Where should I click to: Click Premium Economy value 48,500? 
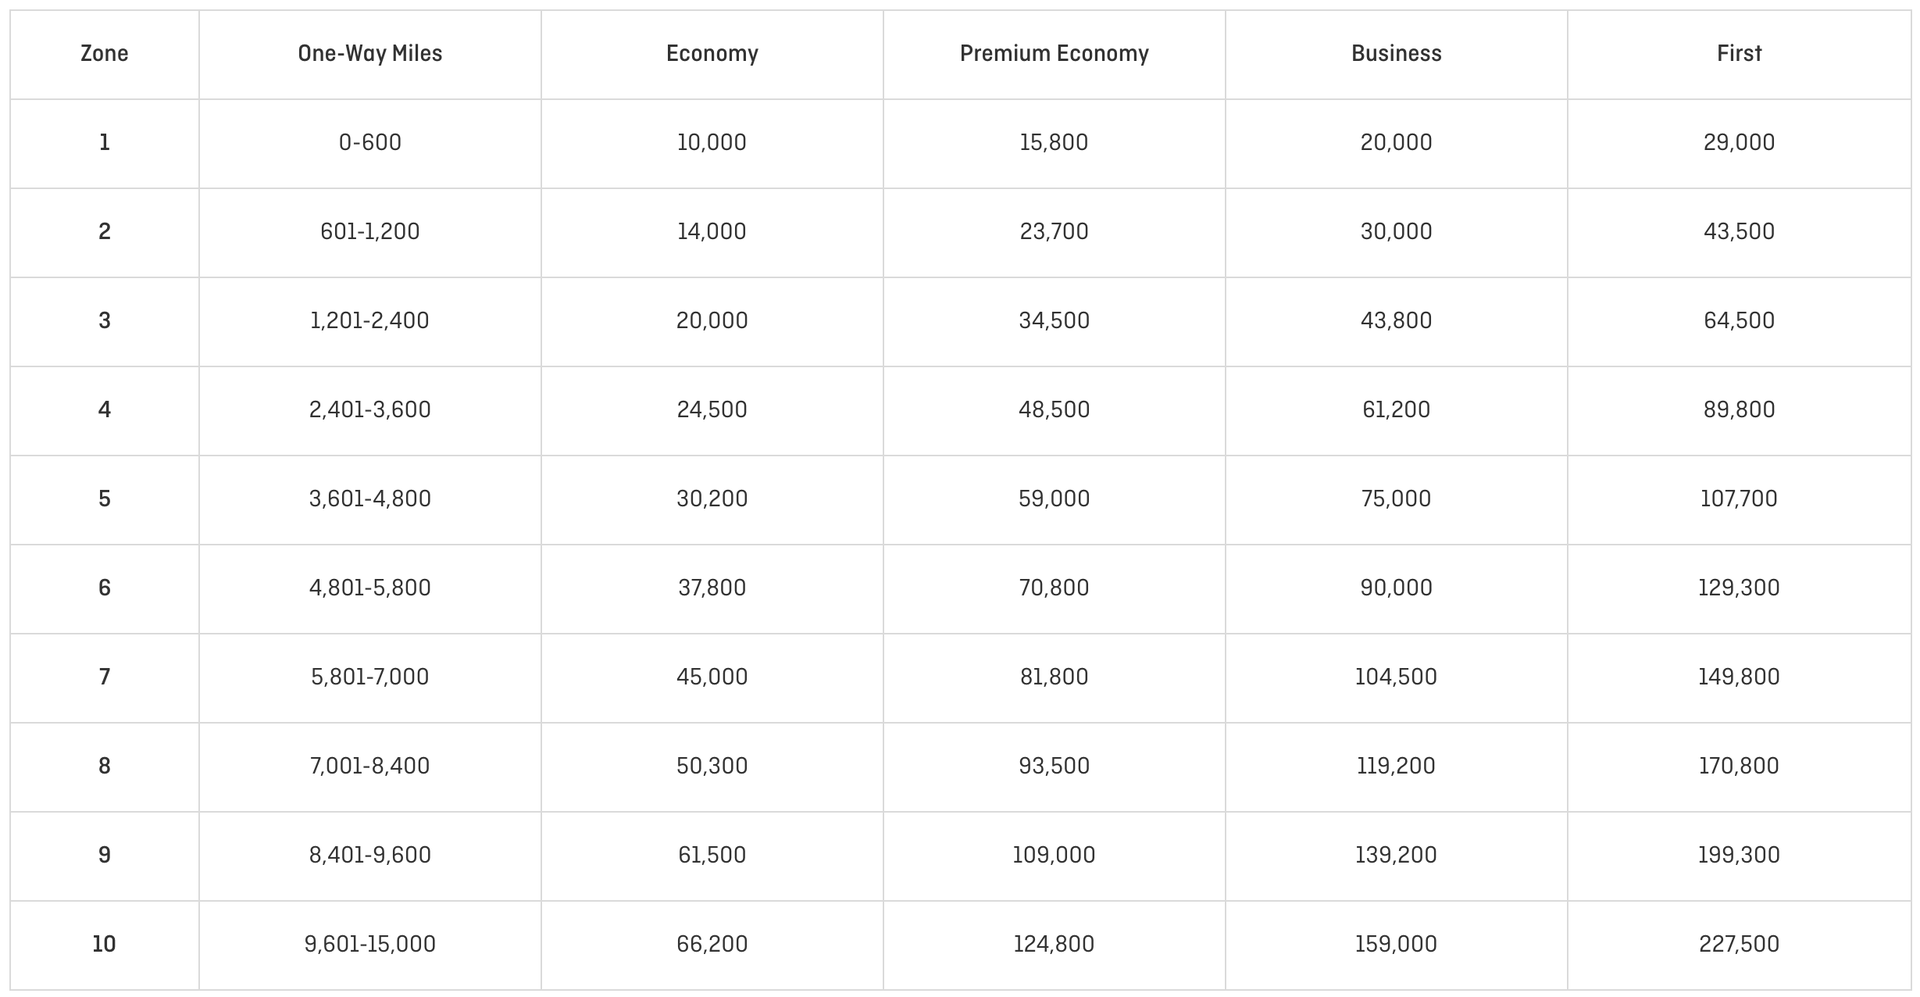tap(1054, 410)
